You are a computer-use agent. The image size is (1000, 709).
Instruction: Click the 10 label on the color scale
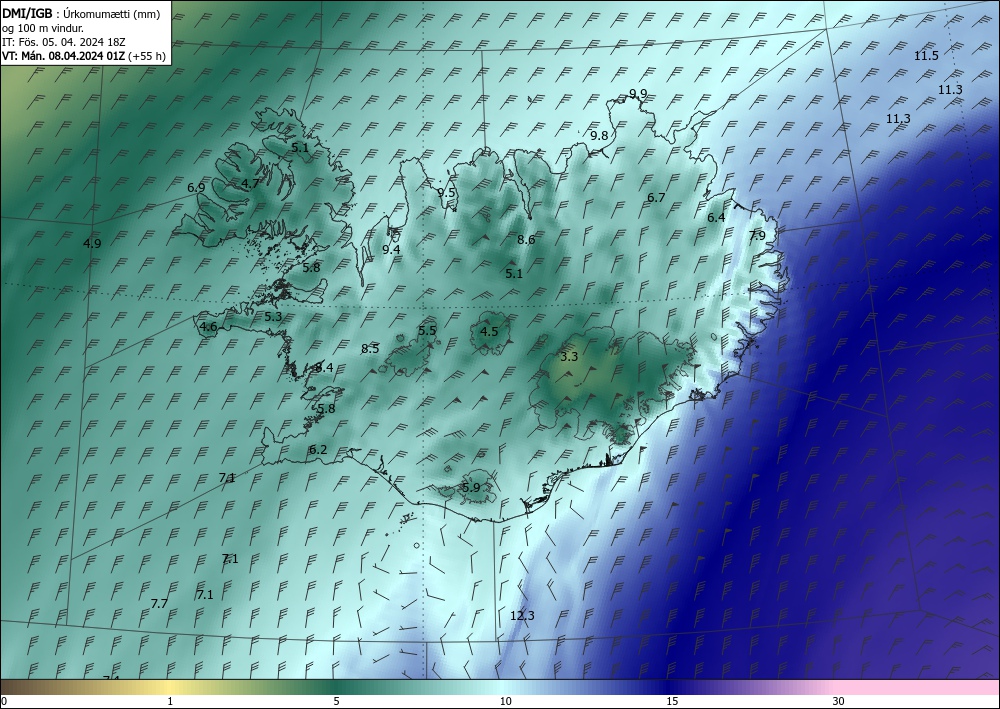(505, 702)
